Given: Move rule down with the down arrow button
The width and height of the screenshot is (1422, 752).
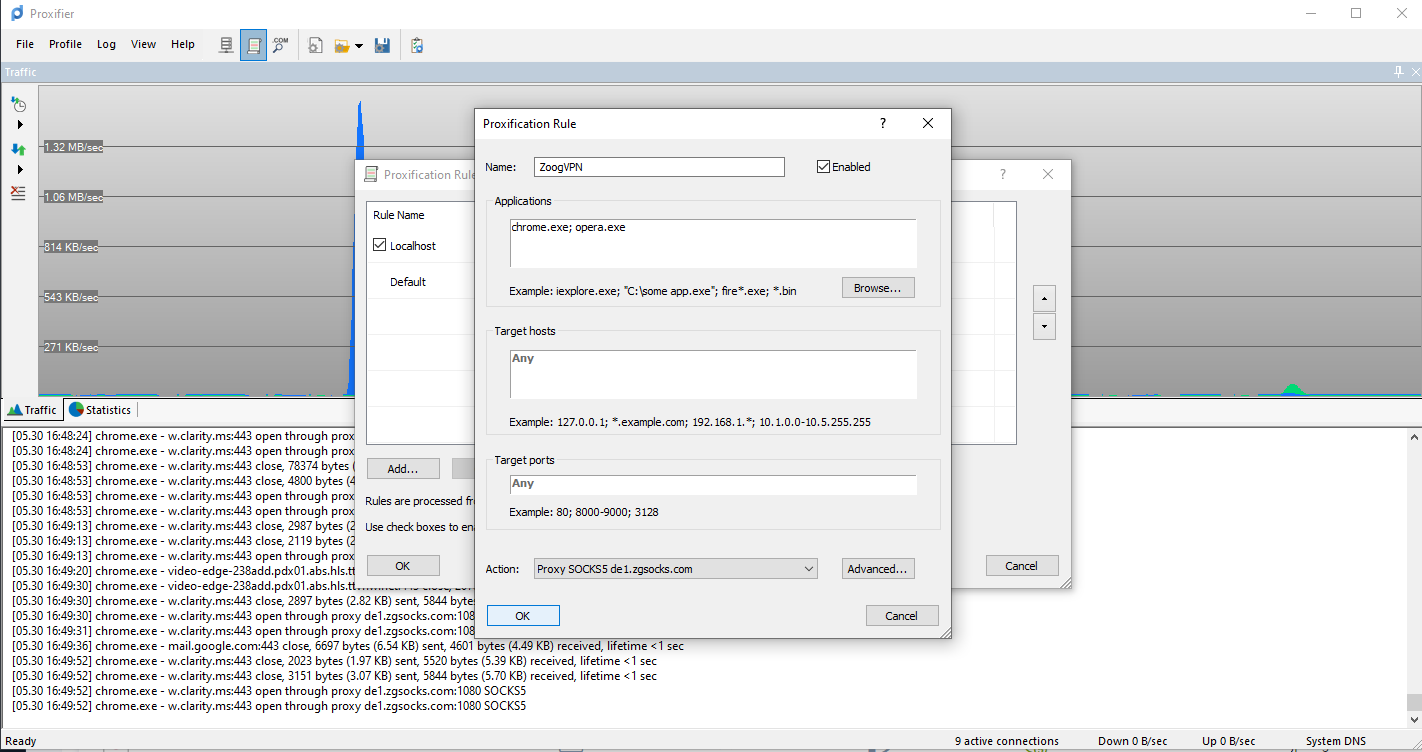Looking at the screenshot, I should coord(1044,326).
